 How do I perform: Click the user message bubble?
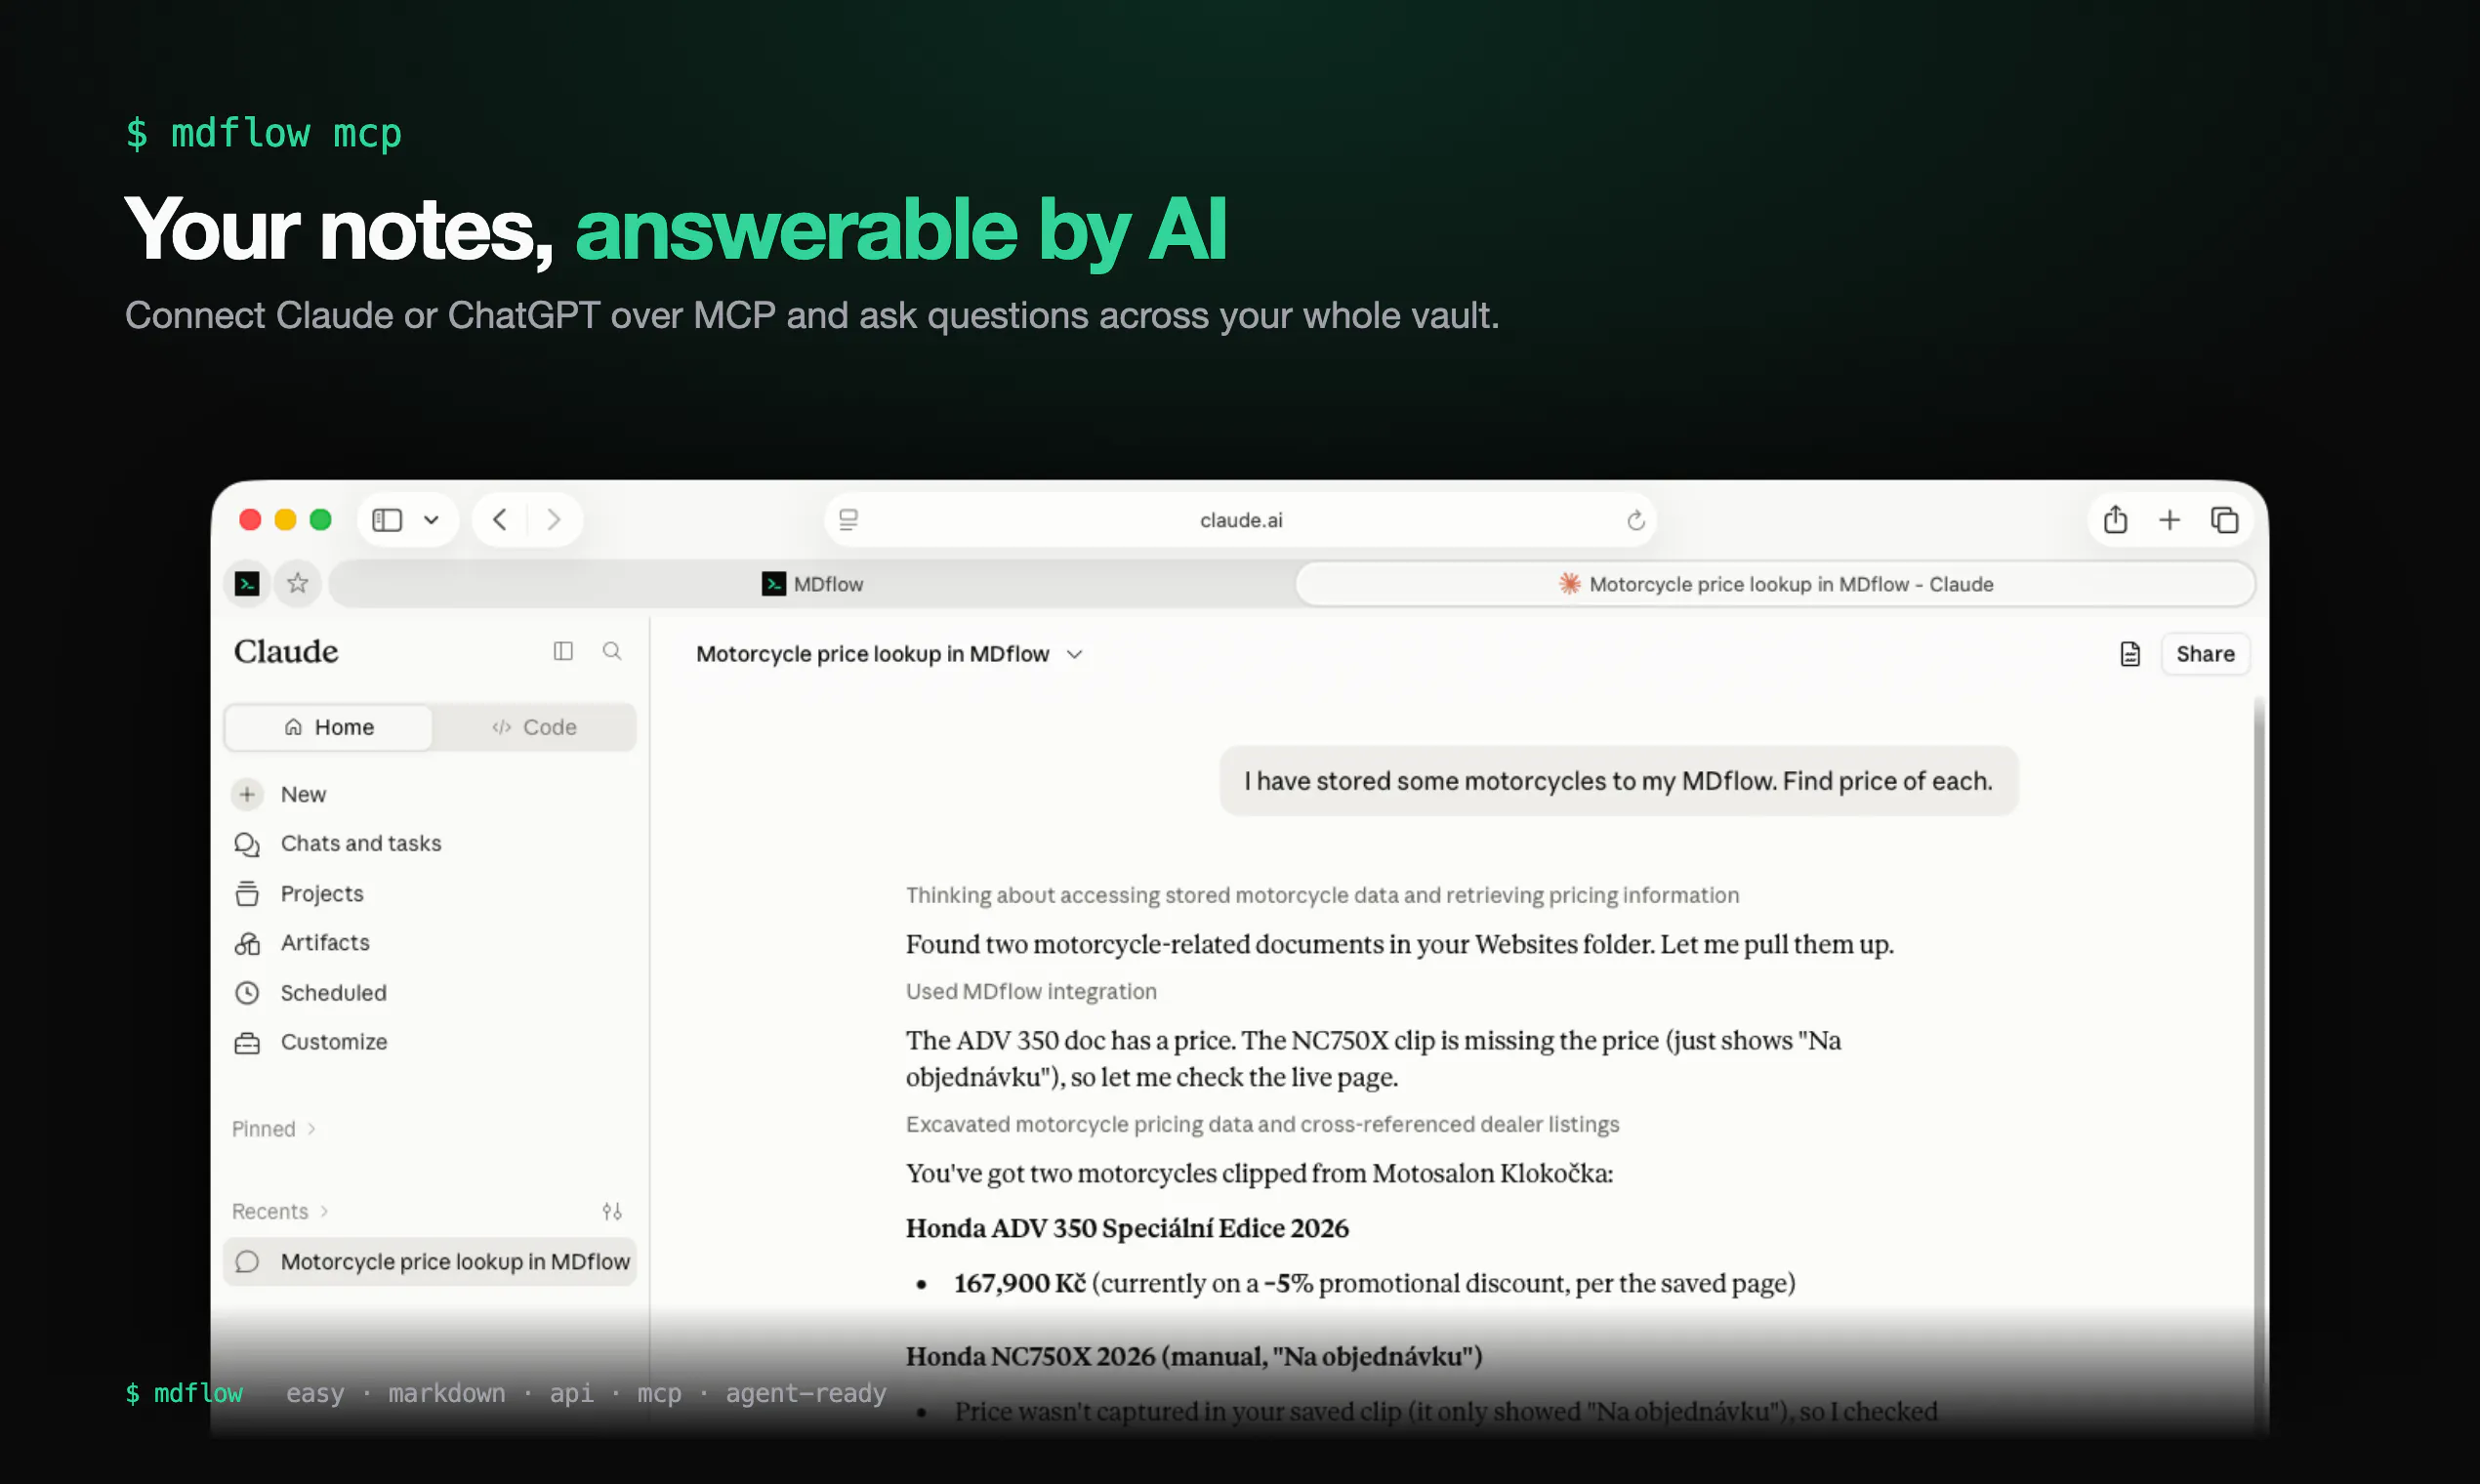point(1618,781)
